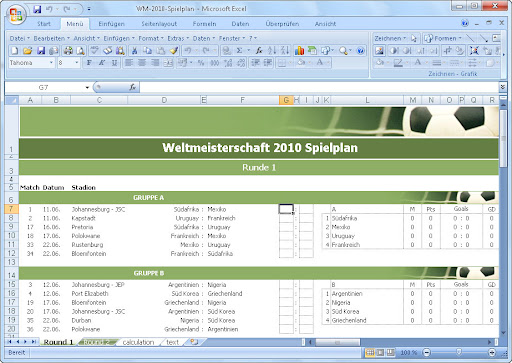This screenshot has height=363, width=512.
Task: Open the font color A picker
Action: point(322,63)
